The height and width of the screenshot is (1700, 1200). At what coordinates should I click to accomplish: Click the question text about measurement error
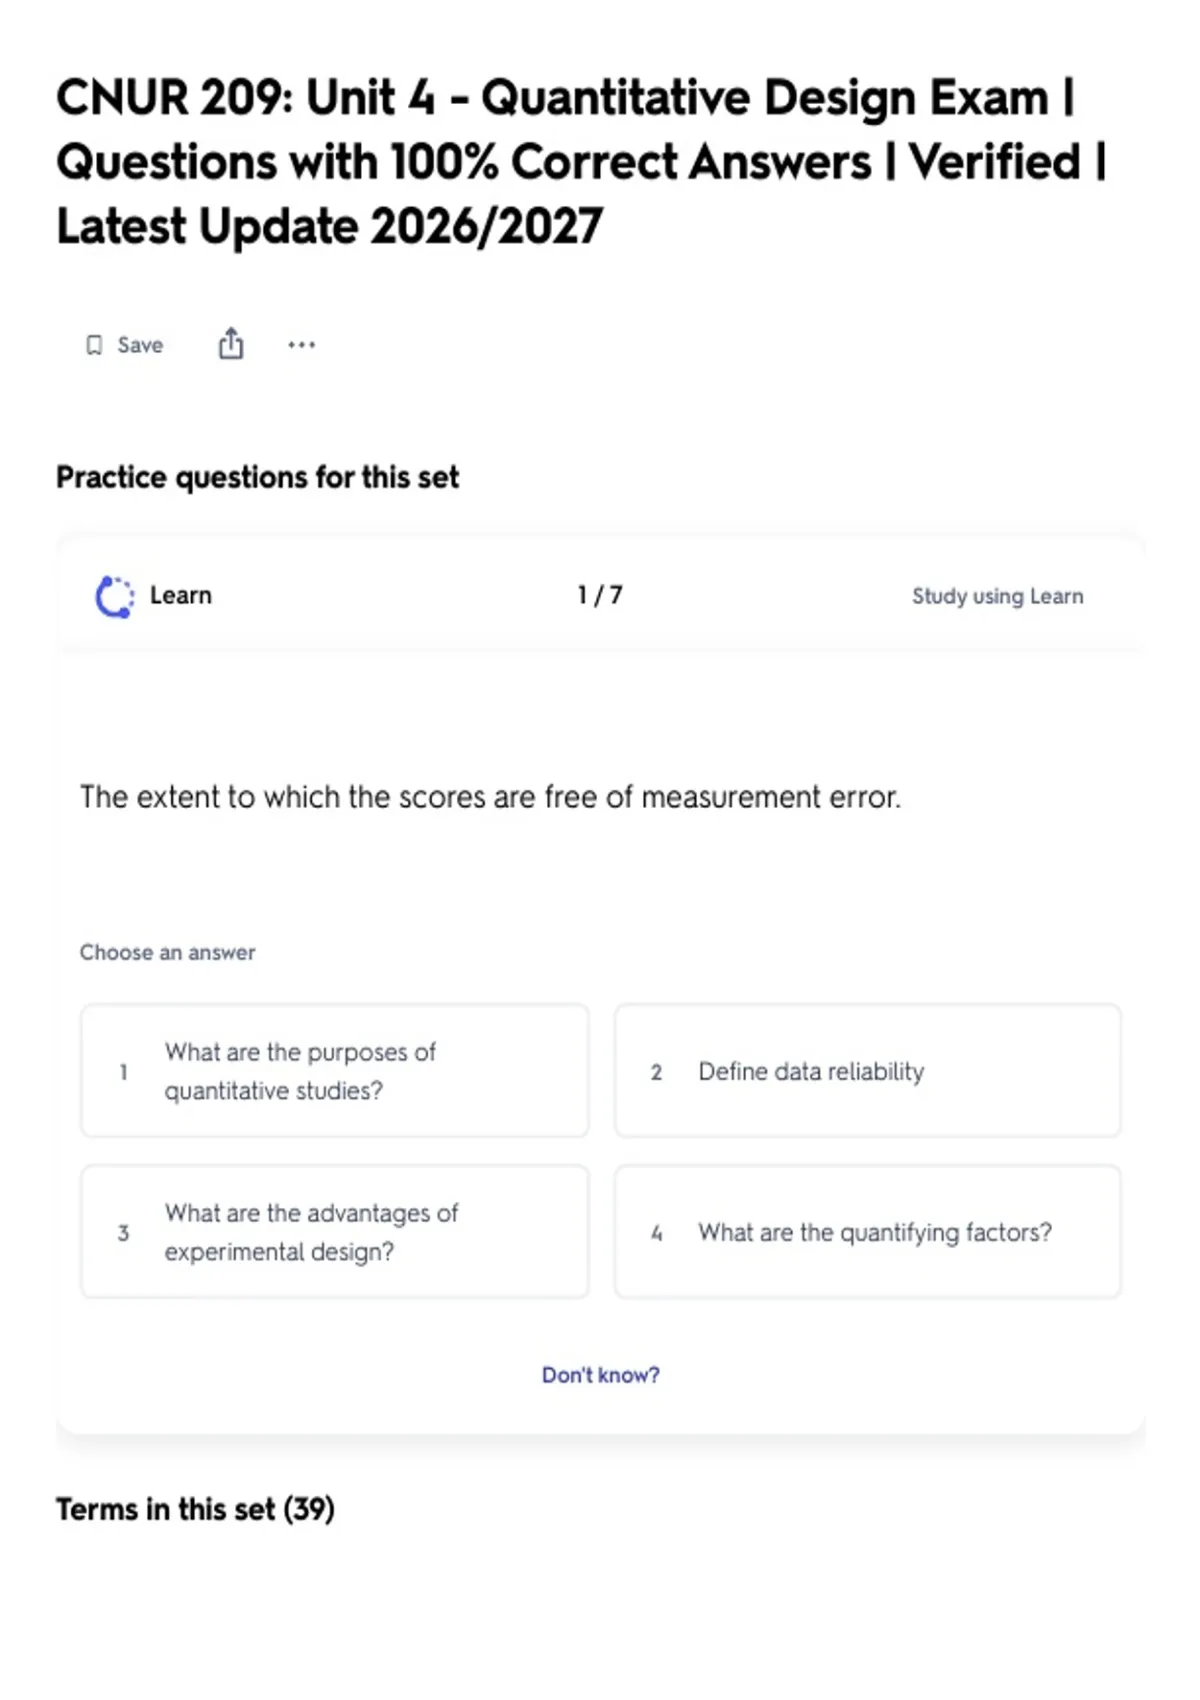(x=490, y=797)
